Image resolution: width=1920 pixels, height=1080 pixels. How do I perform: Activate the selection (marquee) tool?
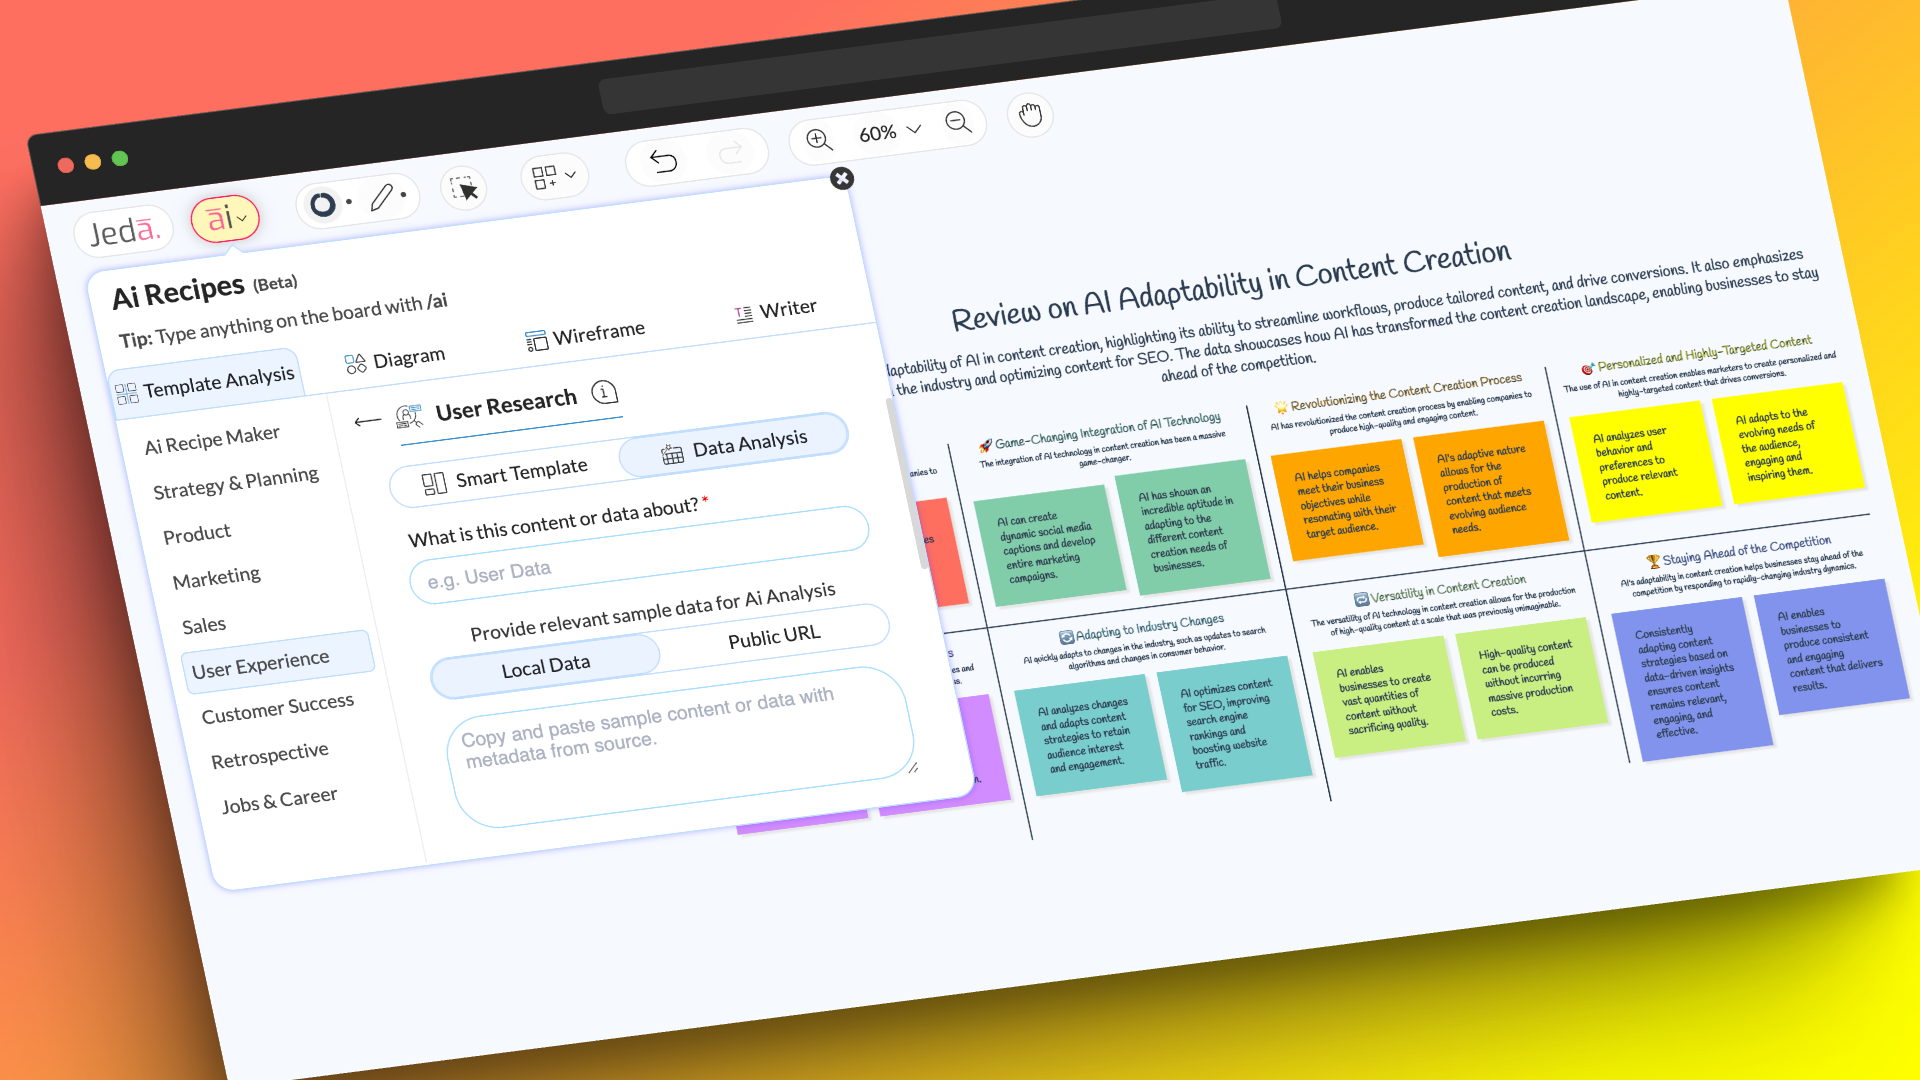point(464,188)
